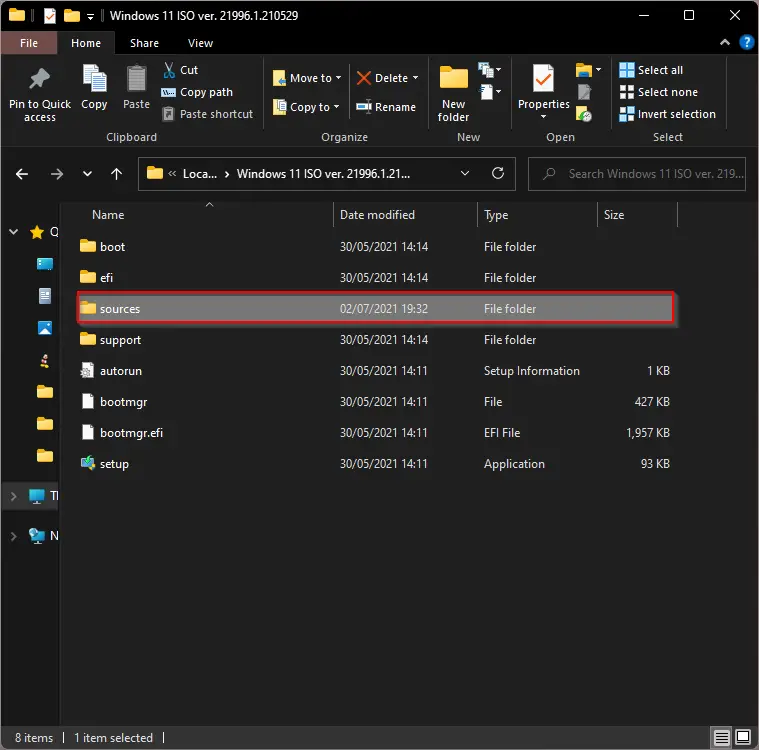
Task: Create a New folder
Action: click(453, 93)
